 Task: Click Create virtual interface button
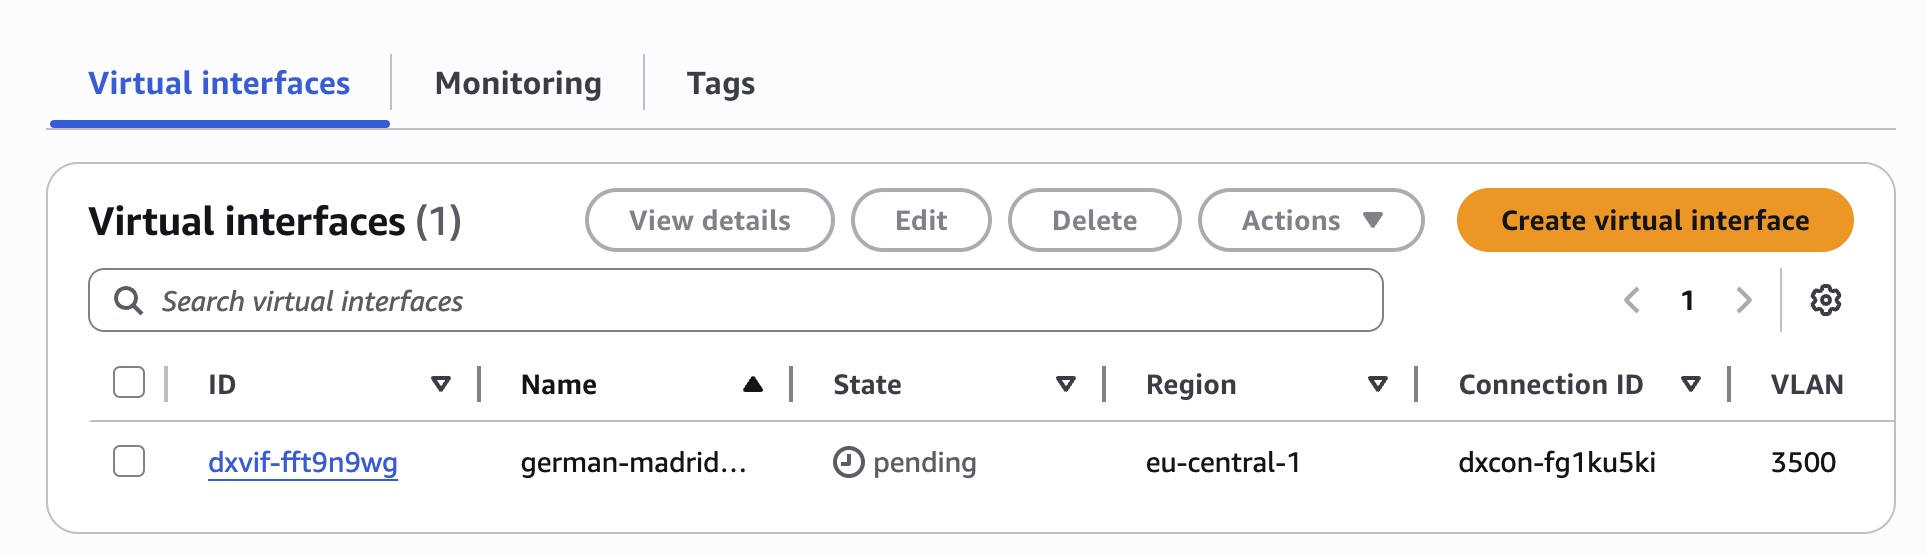point(1654,220)
